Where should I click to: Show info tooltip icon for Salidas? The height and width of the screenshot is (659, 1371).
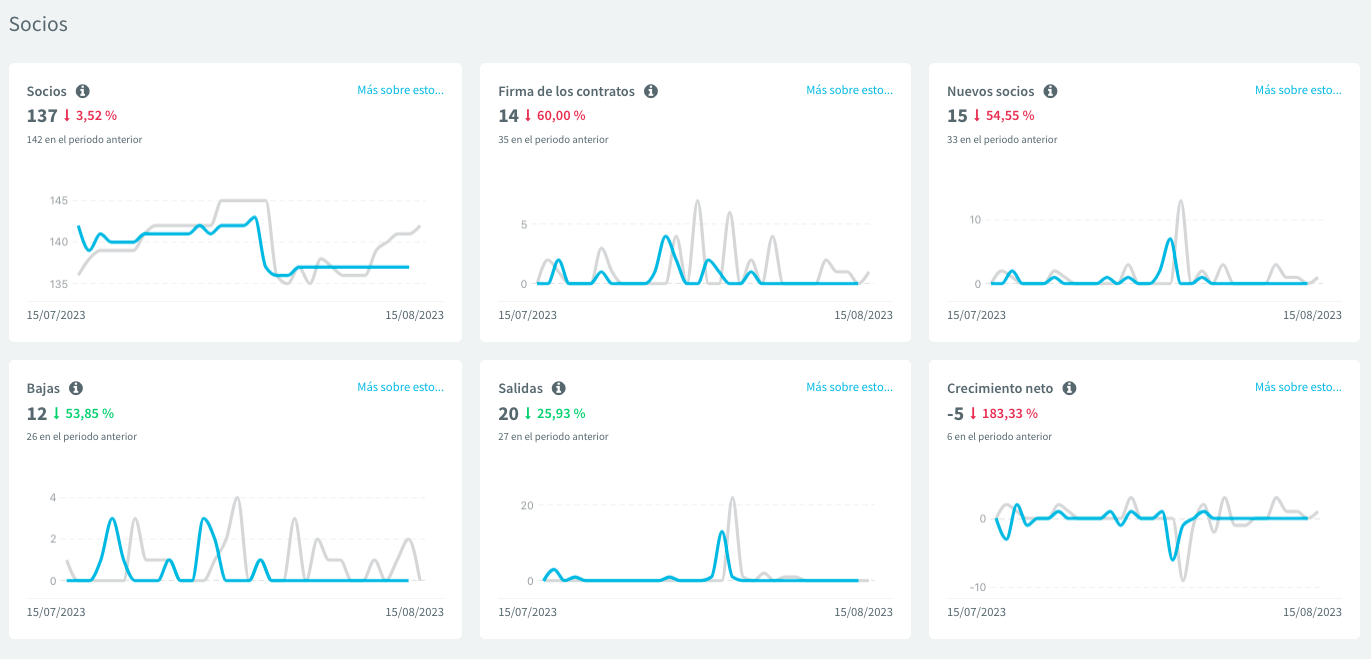559,388
